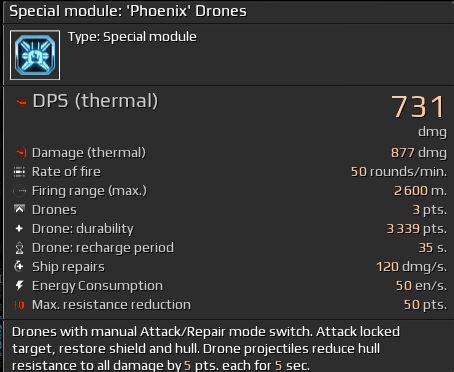Click the Firing range circle icon
Image resolution: width=454 pixels, height=372 pixels.
(x=19, y=191)
